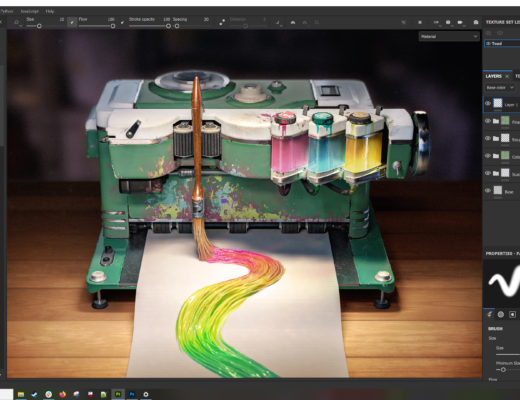The image size is (520, 400).
Task: Click the brush stroke preview in Properties
Action: 502,283
